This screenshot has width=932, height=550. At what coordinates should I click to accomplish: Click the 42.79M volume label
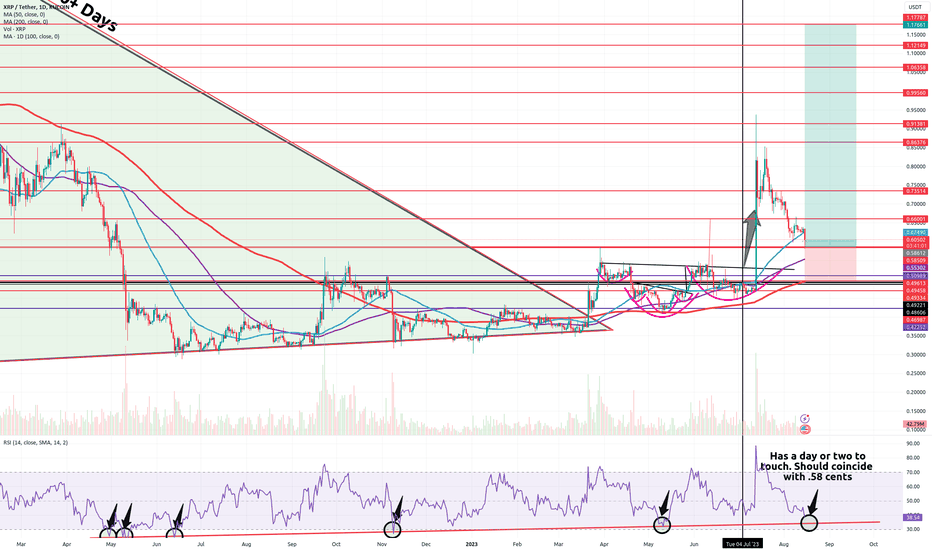(x=915, y=424)
